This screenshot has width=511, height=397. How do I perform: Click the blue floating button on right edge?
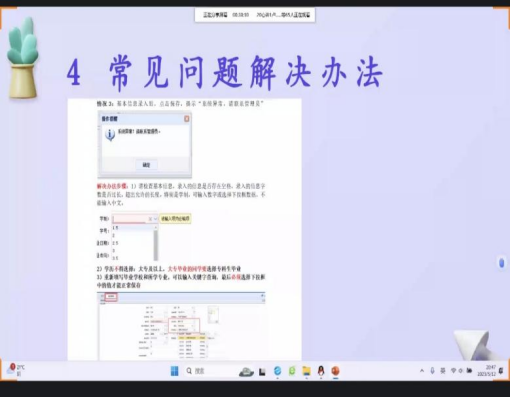coord(501,262)
